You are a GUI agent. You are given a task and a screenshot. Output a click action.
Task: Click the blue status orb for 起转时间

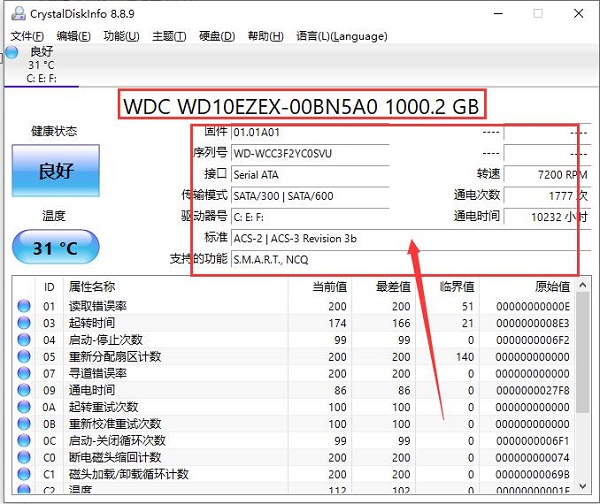[x=24, y=323]
